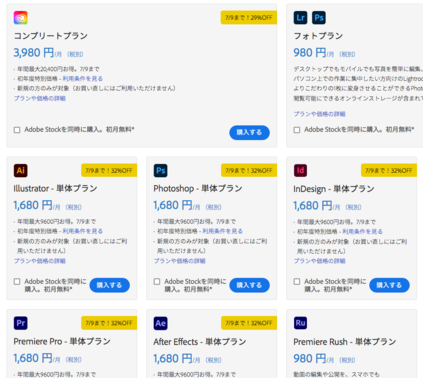This screenshot has height=378, width=423.
Task: Click 購入する on the InDesign card
Action: point(389,285)
